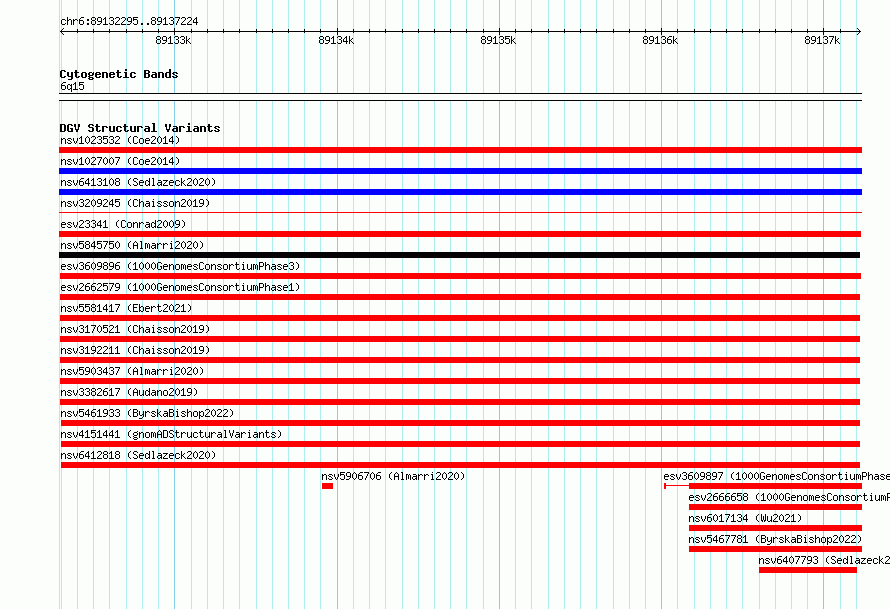Click red bar under nsv6412818
The width and height of the screenshot is (890, 609).
coord(460,465)
